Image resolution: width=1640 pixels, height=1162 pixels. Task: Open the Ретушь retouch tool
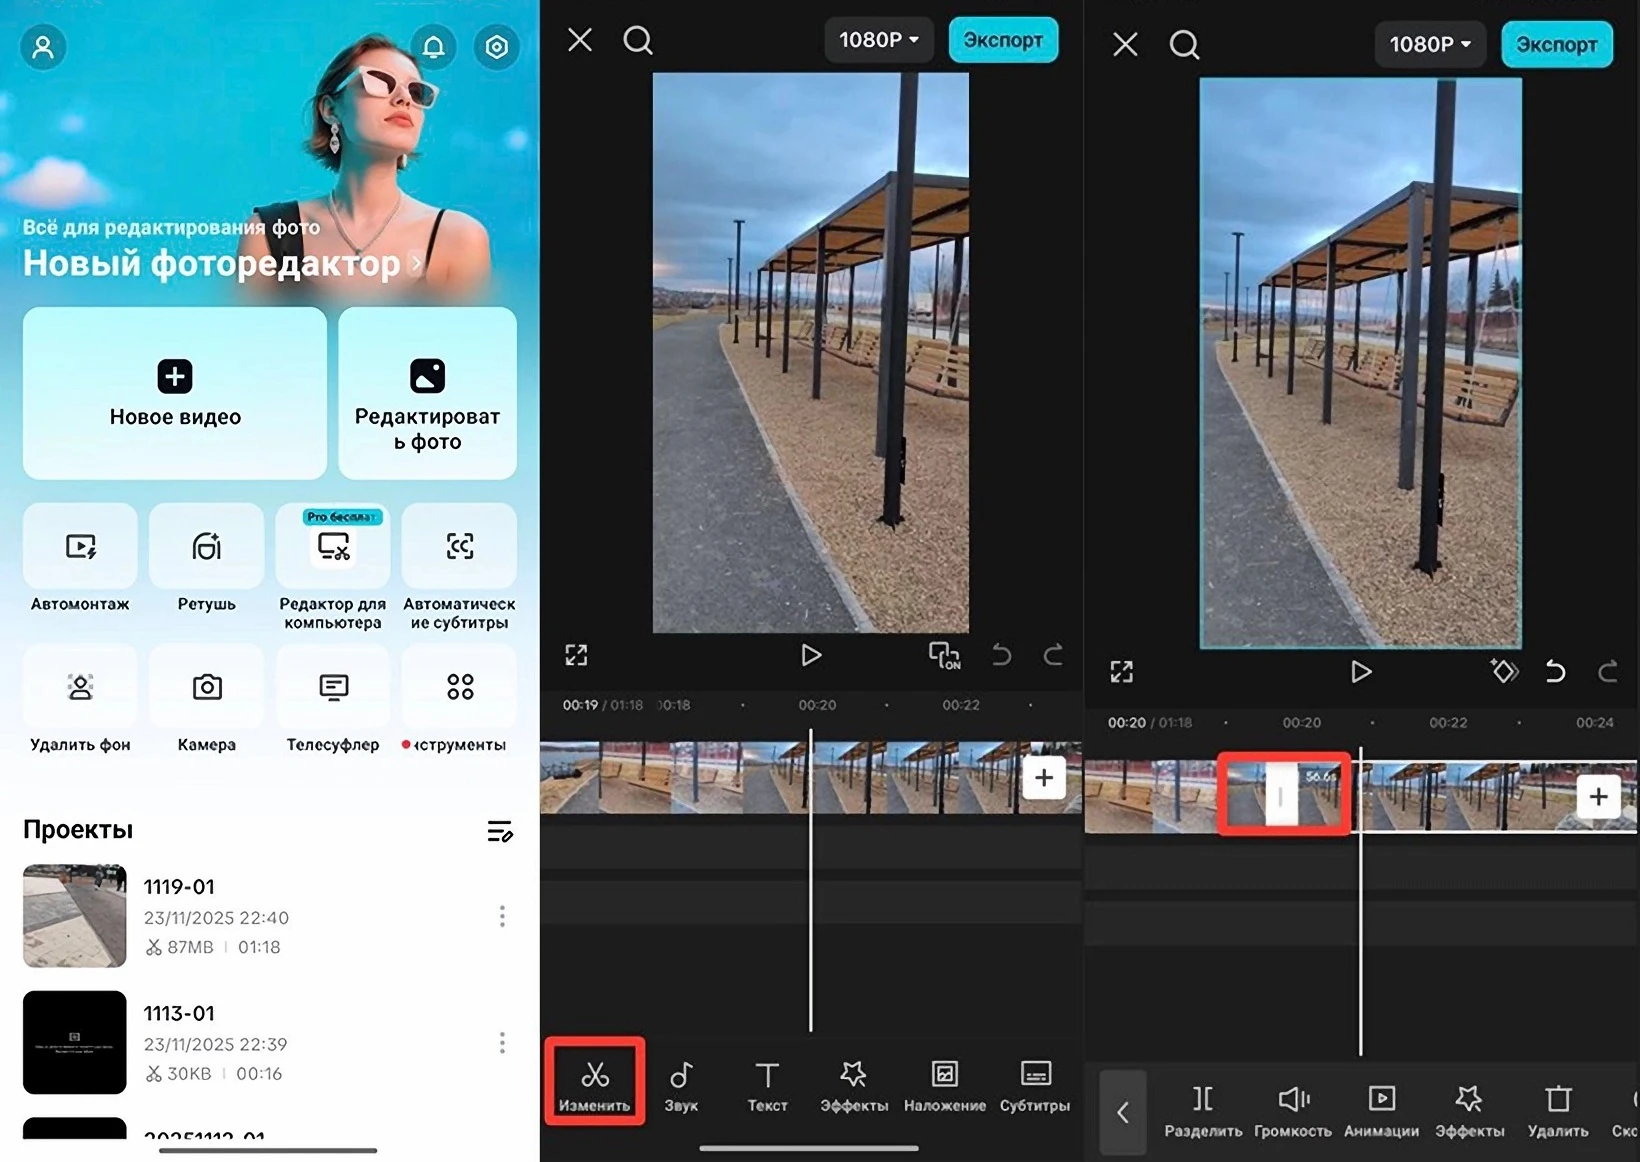point(206,547)
